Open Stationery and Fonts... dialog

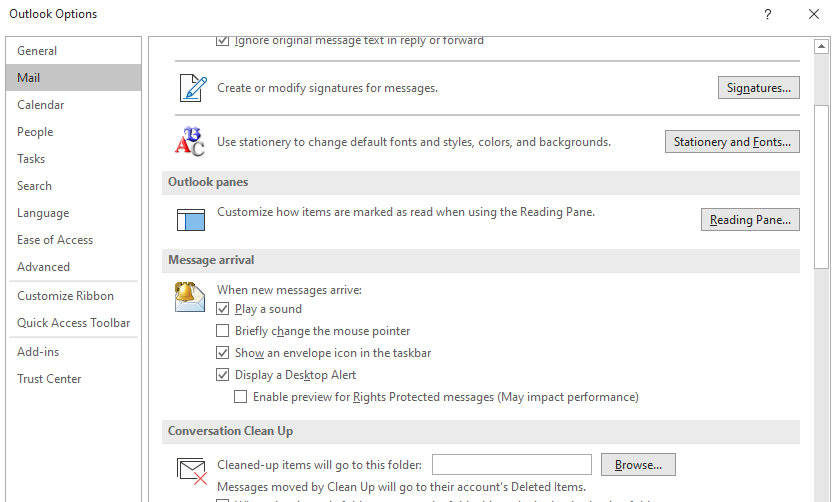click(732, 142)
